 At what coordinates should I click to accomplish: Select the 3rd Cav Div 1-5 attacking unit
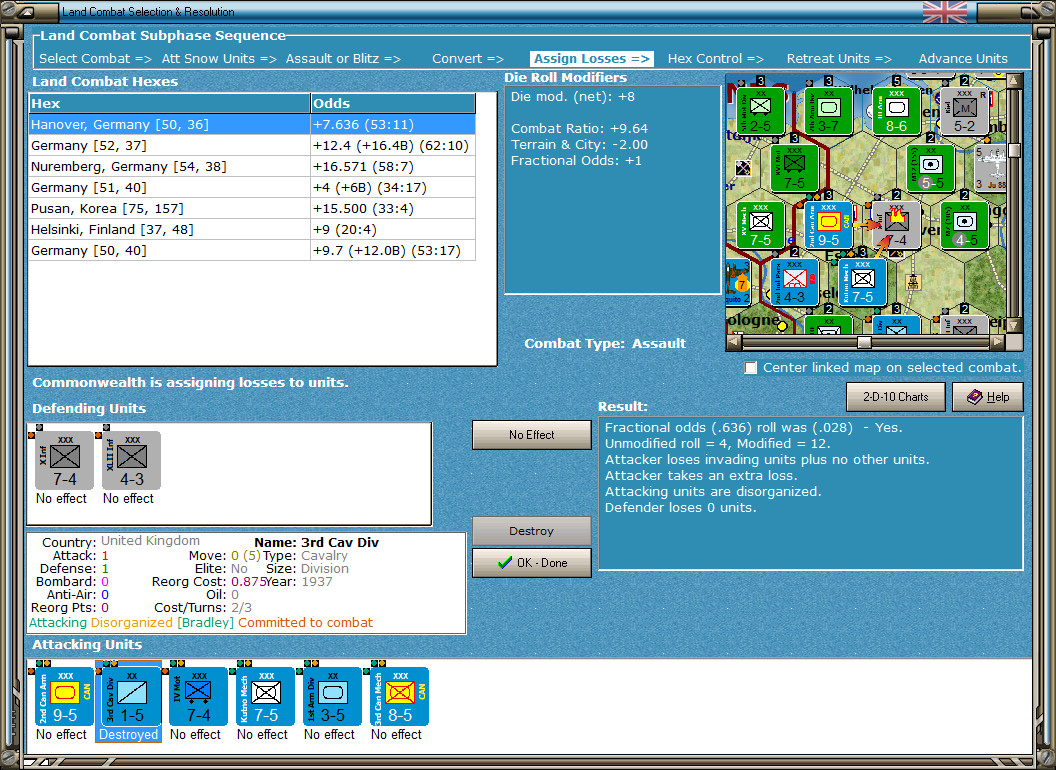pyautogui.click(x=131, y=697)
